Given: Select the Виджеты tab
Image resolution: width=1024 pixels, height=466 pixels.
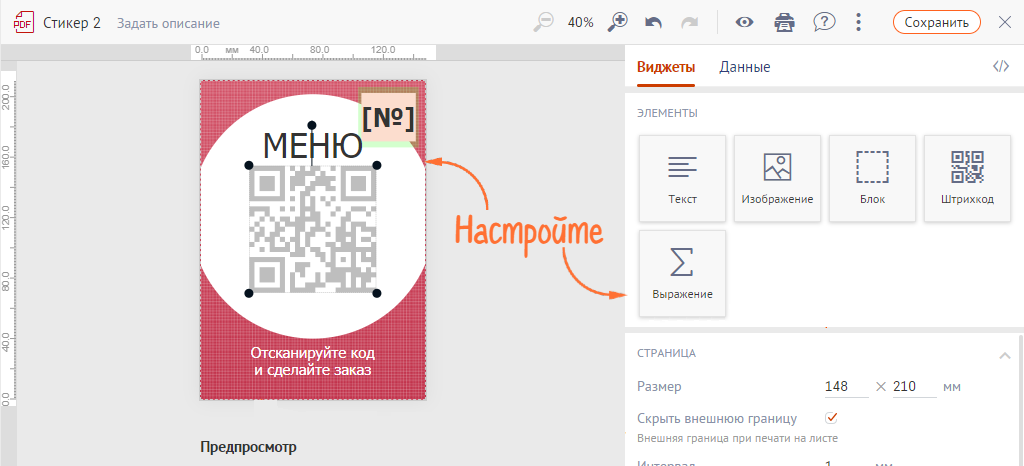Looking at the screenshot, I should (x=666, y=67).
